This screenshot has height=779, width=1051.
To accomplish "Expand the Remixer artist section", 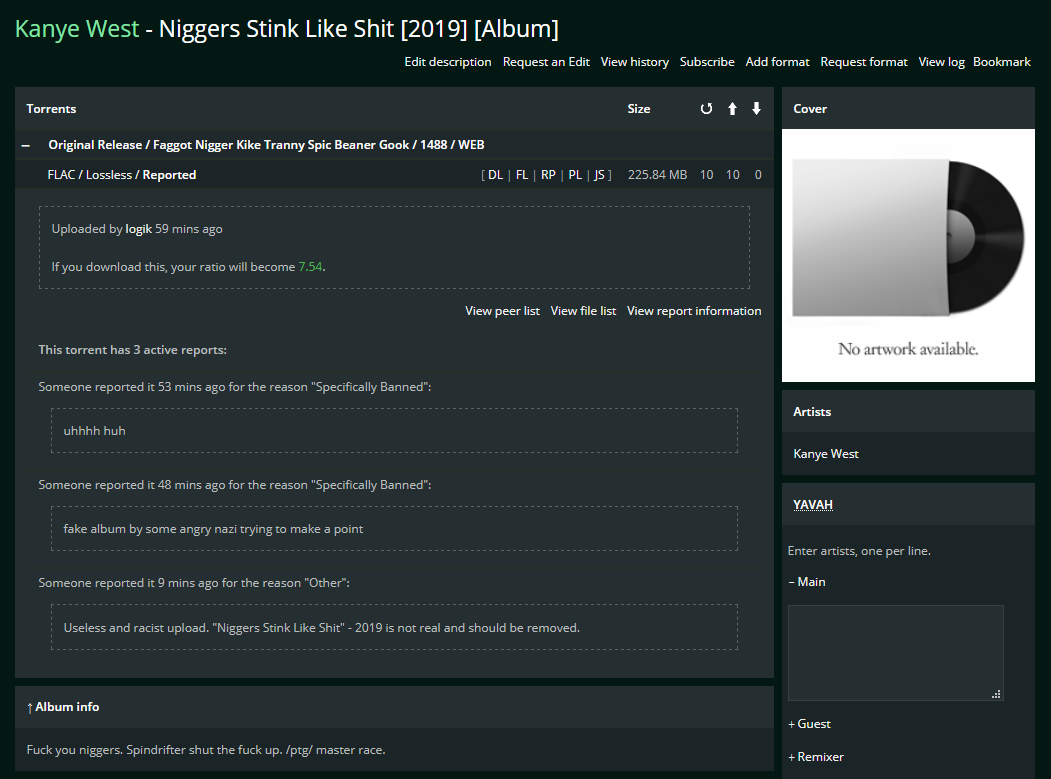I will click(816, 757).
